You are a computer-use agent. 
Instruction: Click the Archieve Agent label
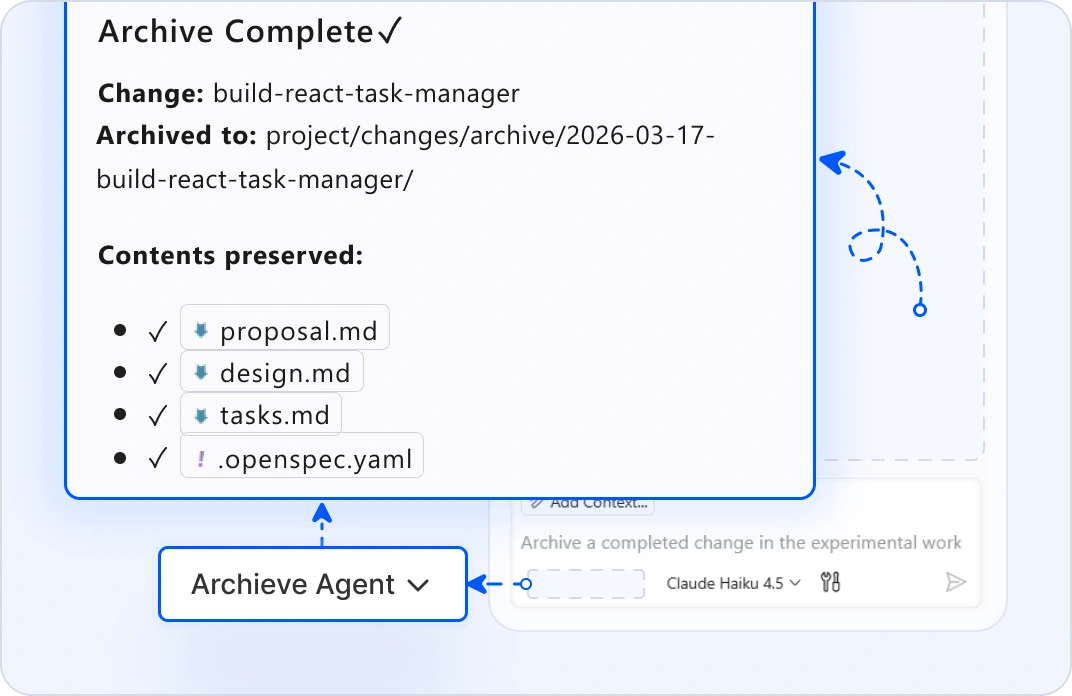pyautogui.click(x=293, y=584)
